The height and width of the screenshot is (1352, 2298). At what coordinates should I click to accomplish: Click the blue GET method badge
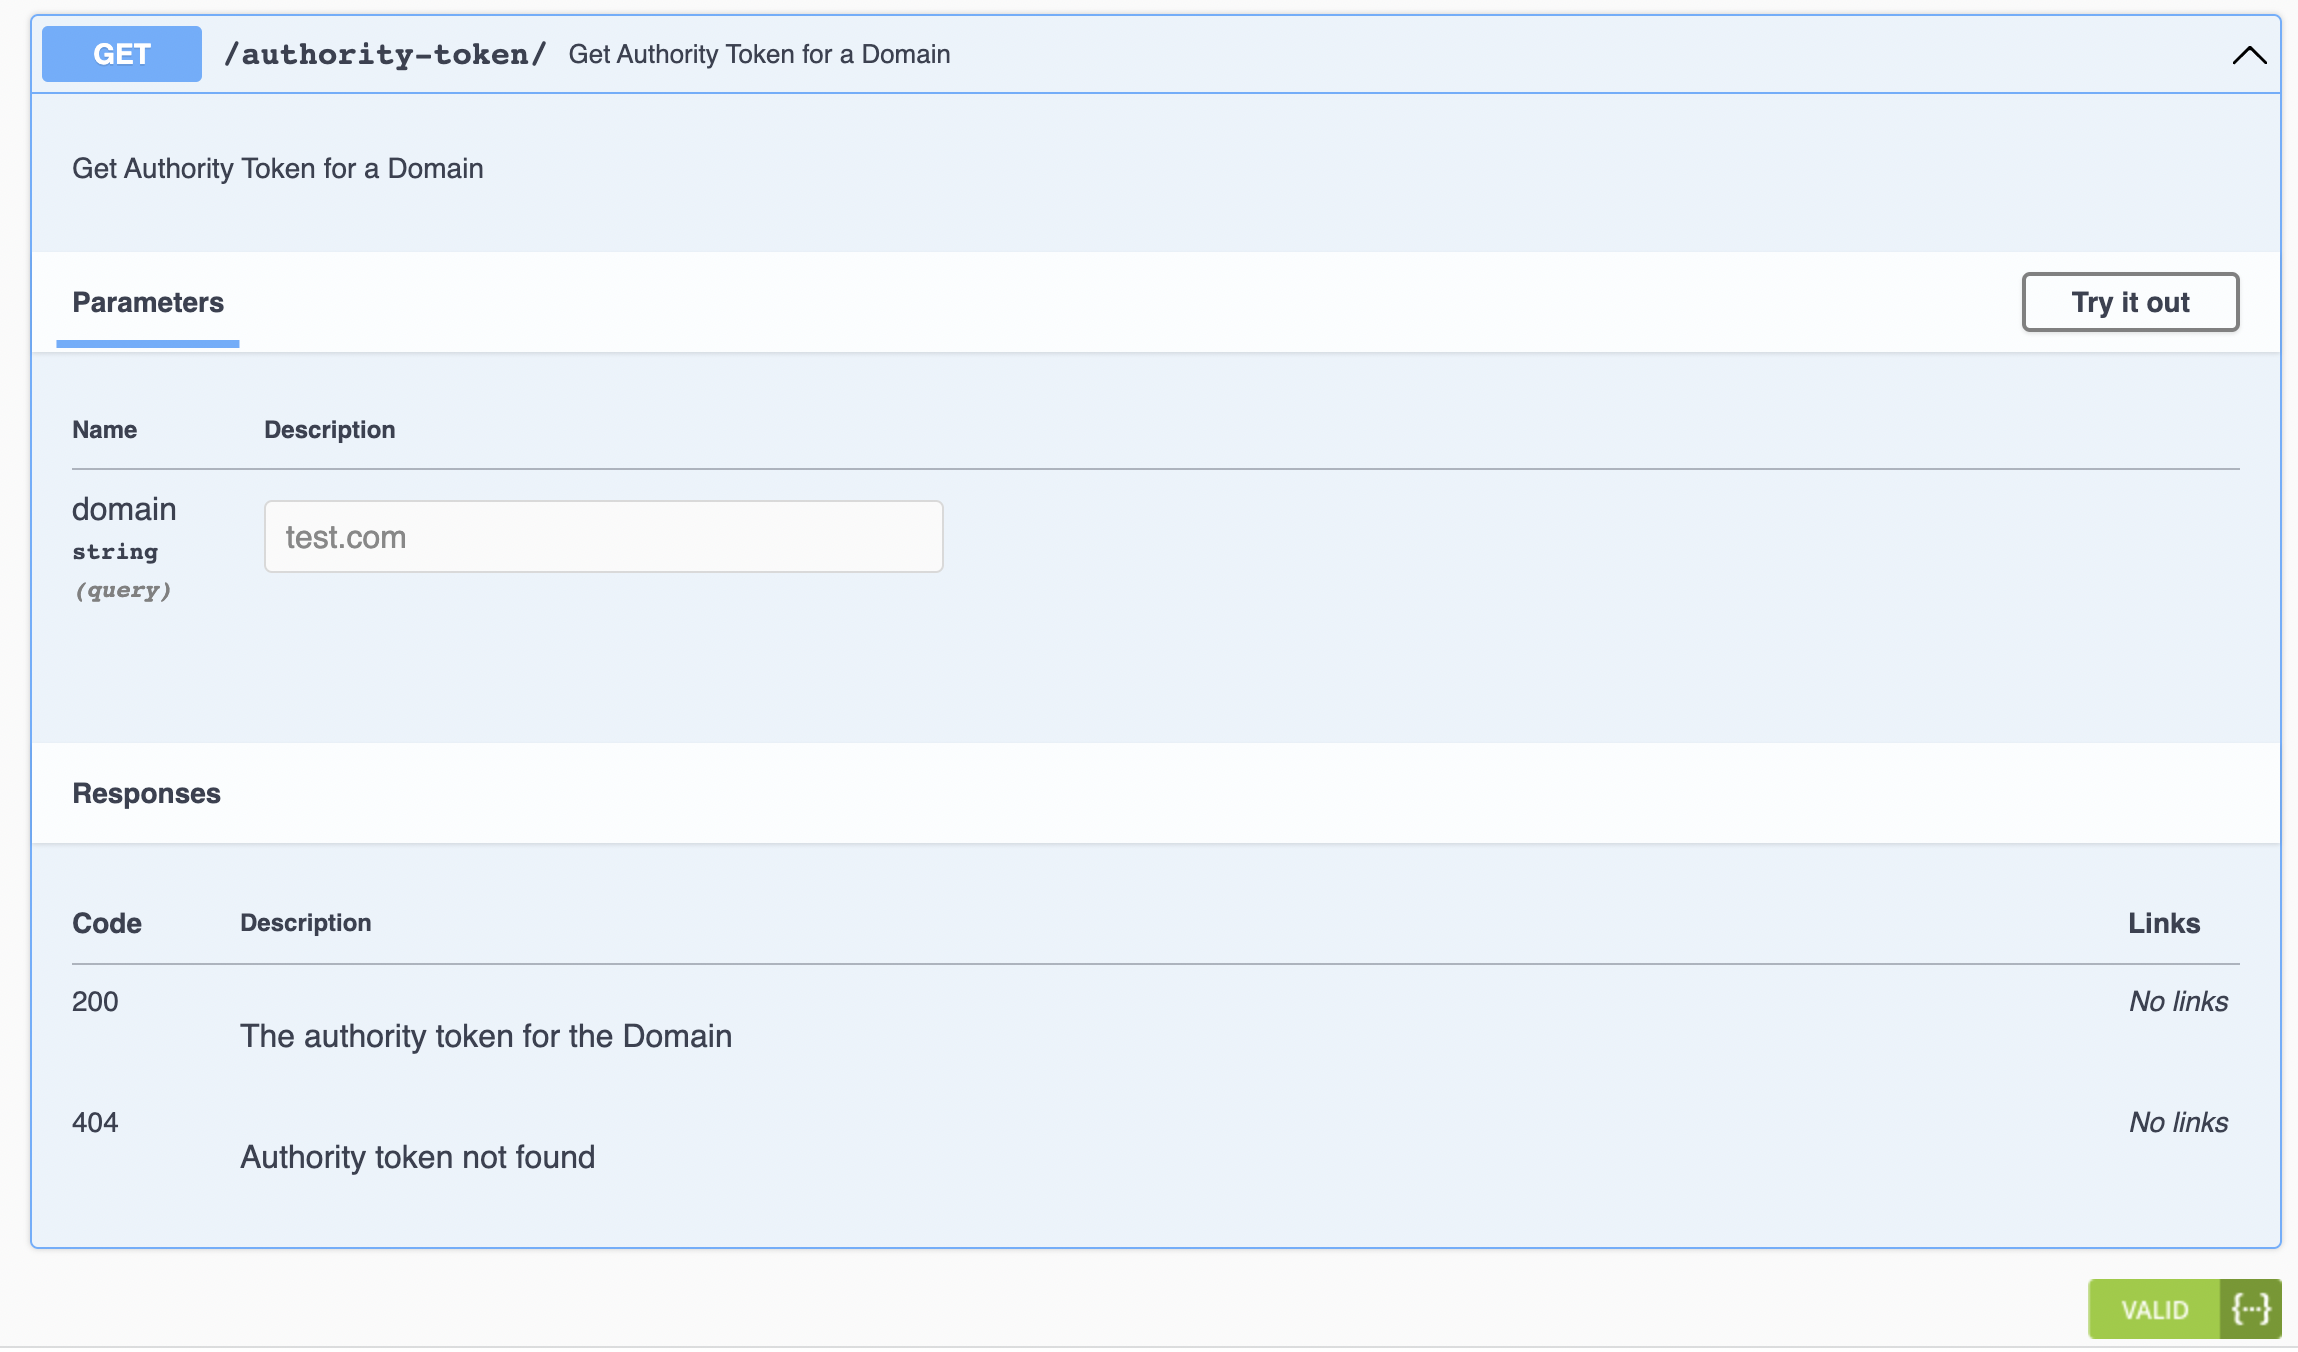tap(120, 54)
